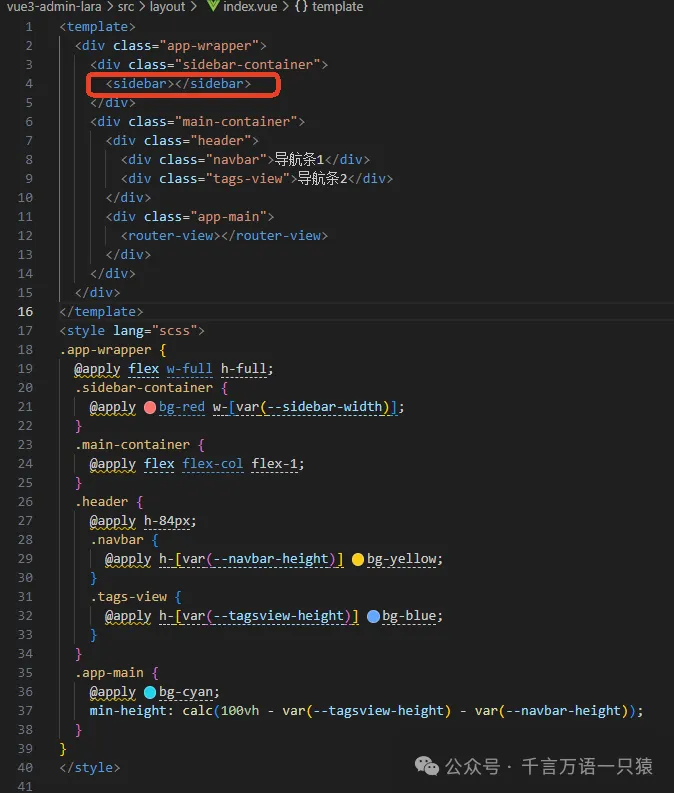Screen dimensions: 674x793
Task: Expand the layout breadcrumb segment
Action: click(x=168, y=7)
